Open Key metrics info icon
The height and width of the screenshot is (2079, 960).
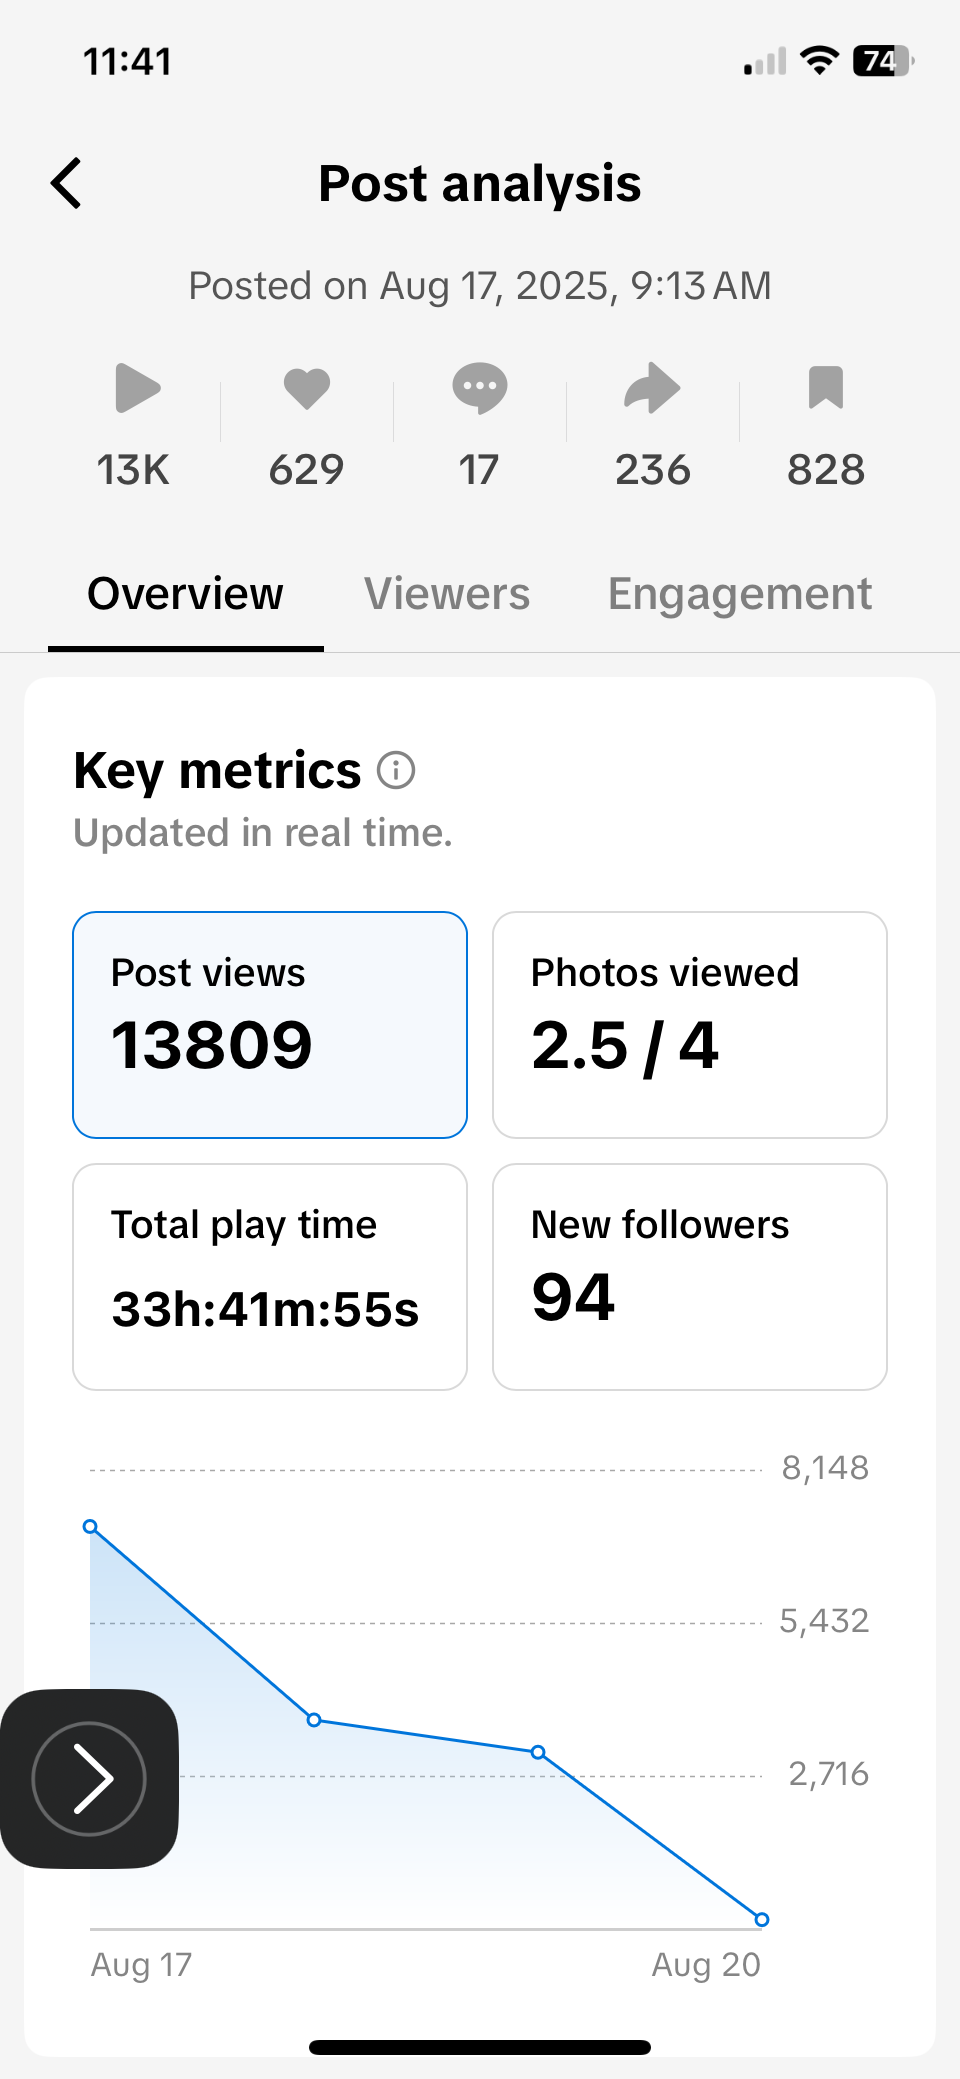click(x=396, y=771)
